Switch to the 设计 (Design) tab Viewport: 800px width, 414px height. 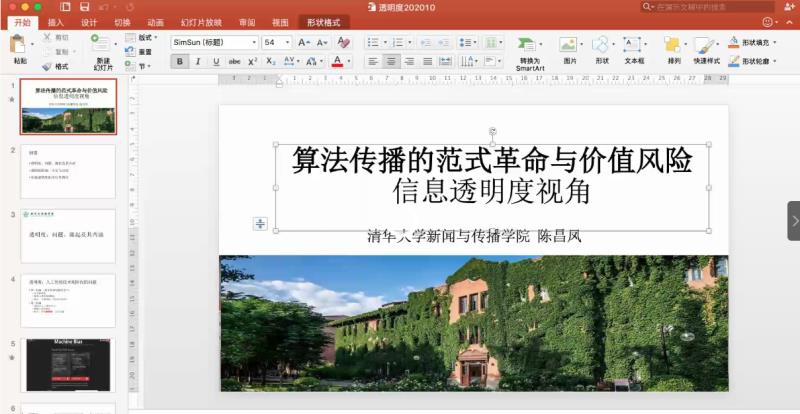89,22
